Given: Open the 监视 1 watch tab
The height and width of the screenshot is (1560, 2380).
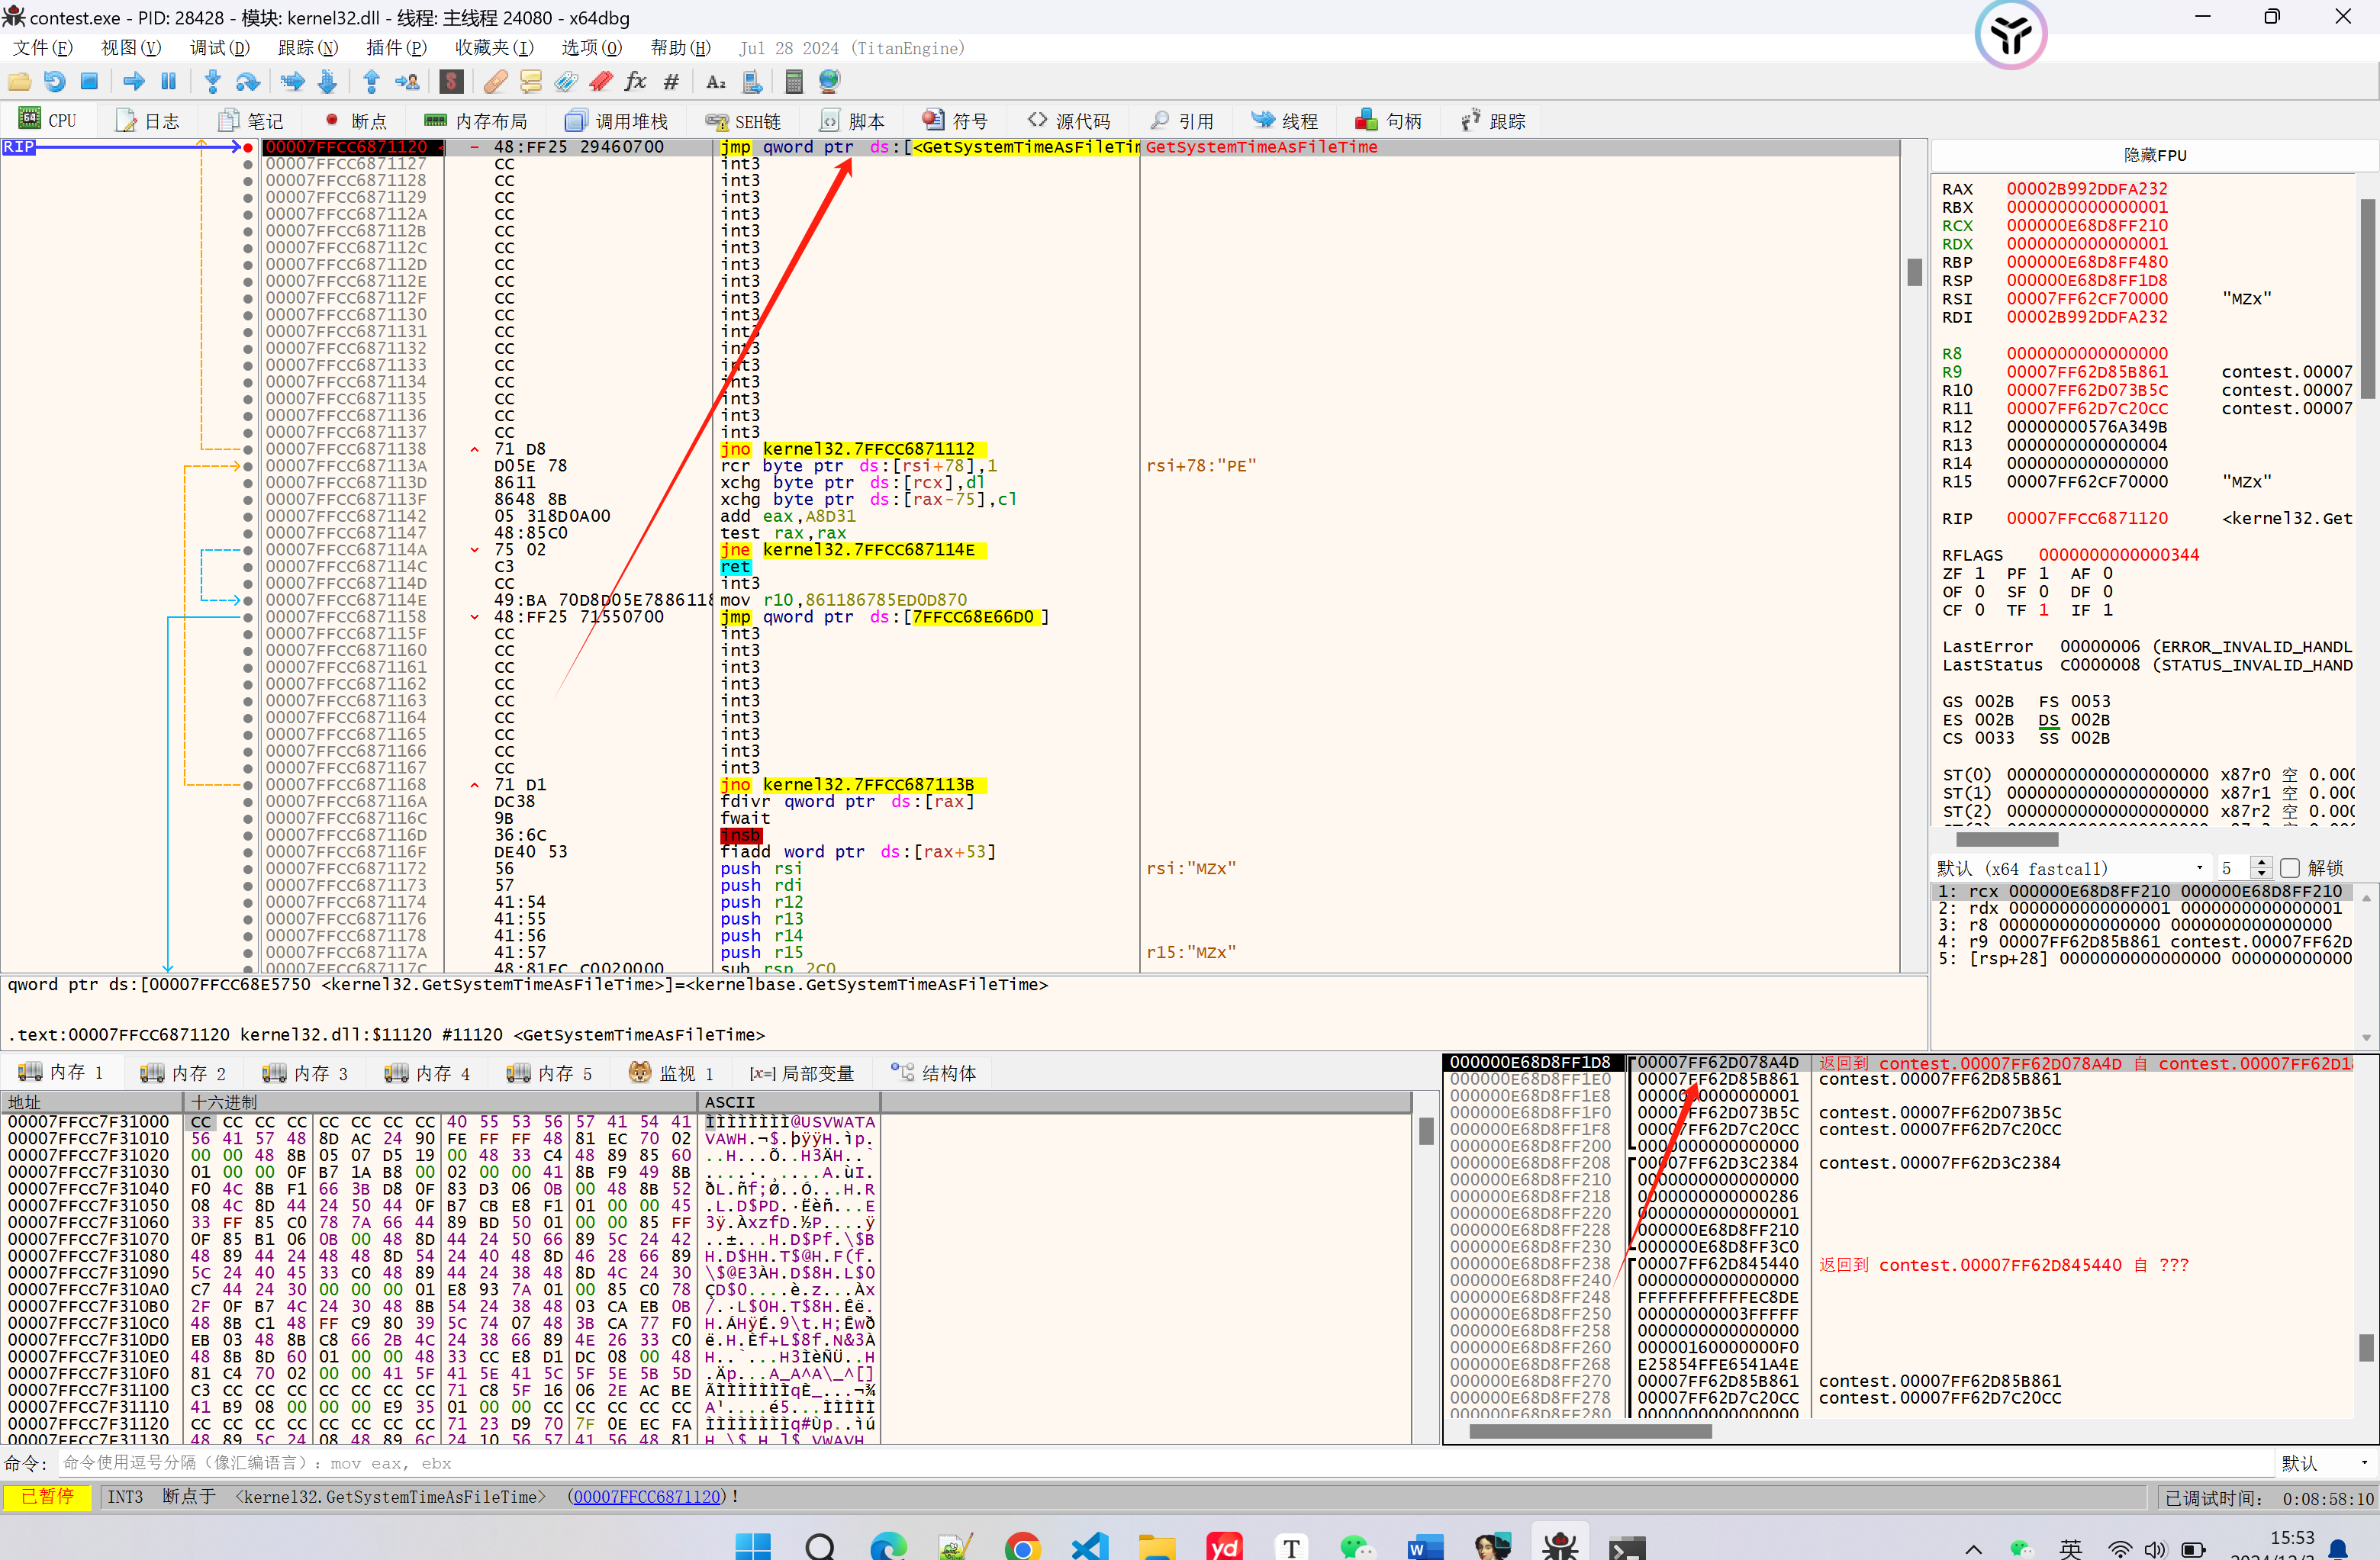Looking at the screenshot, I should [672, 1073].
